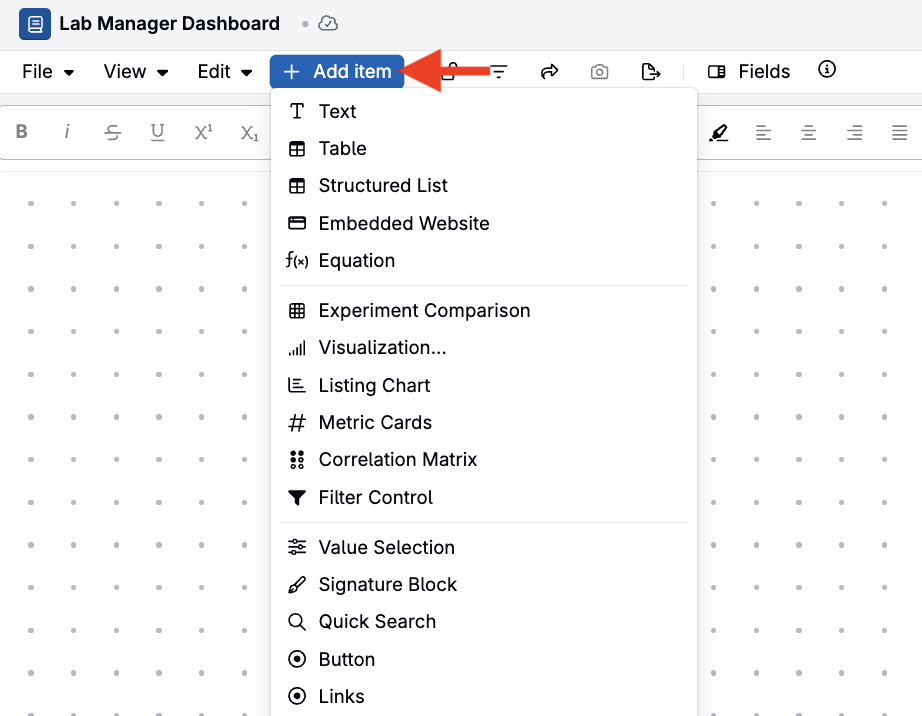
Task: Click the cloud saved status icon
Action: tap(328, 24)
